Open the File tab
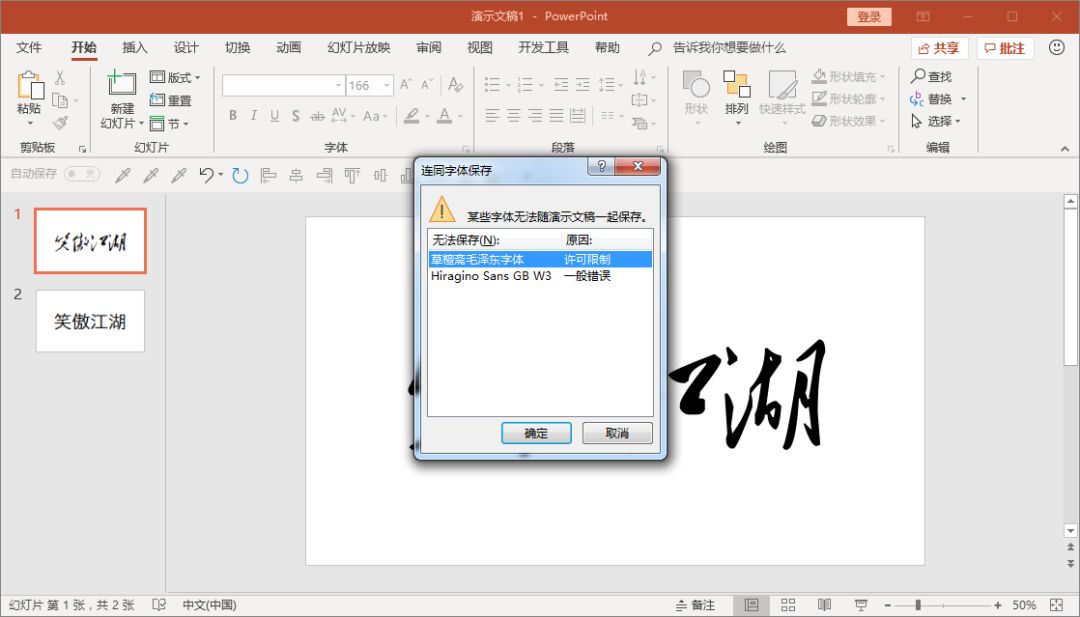 [29, 48]
